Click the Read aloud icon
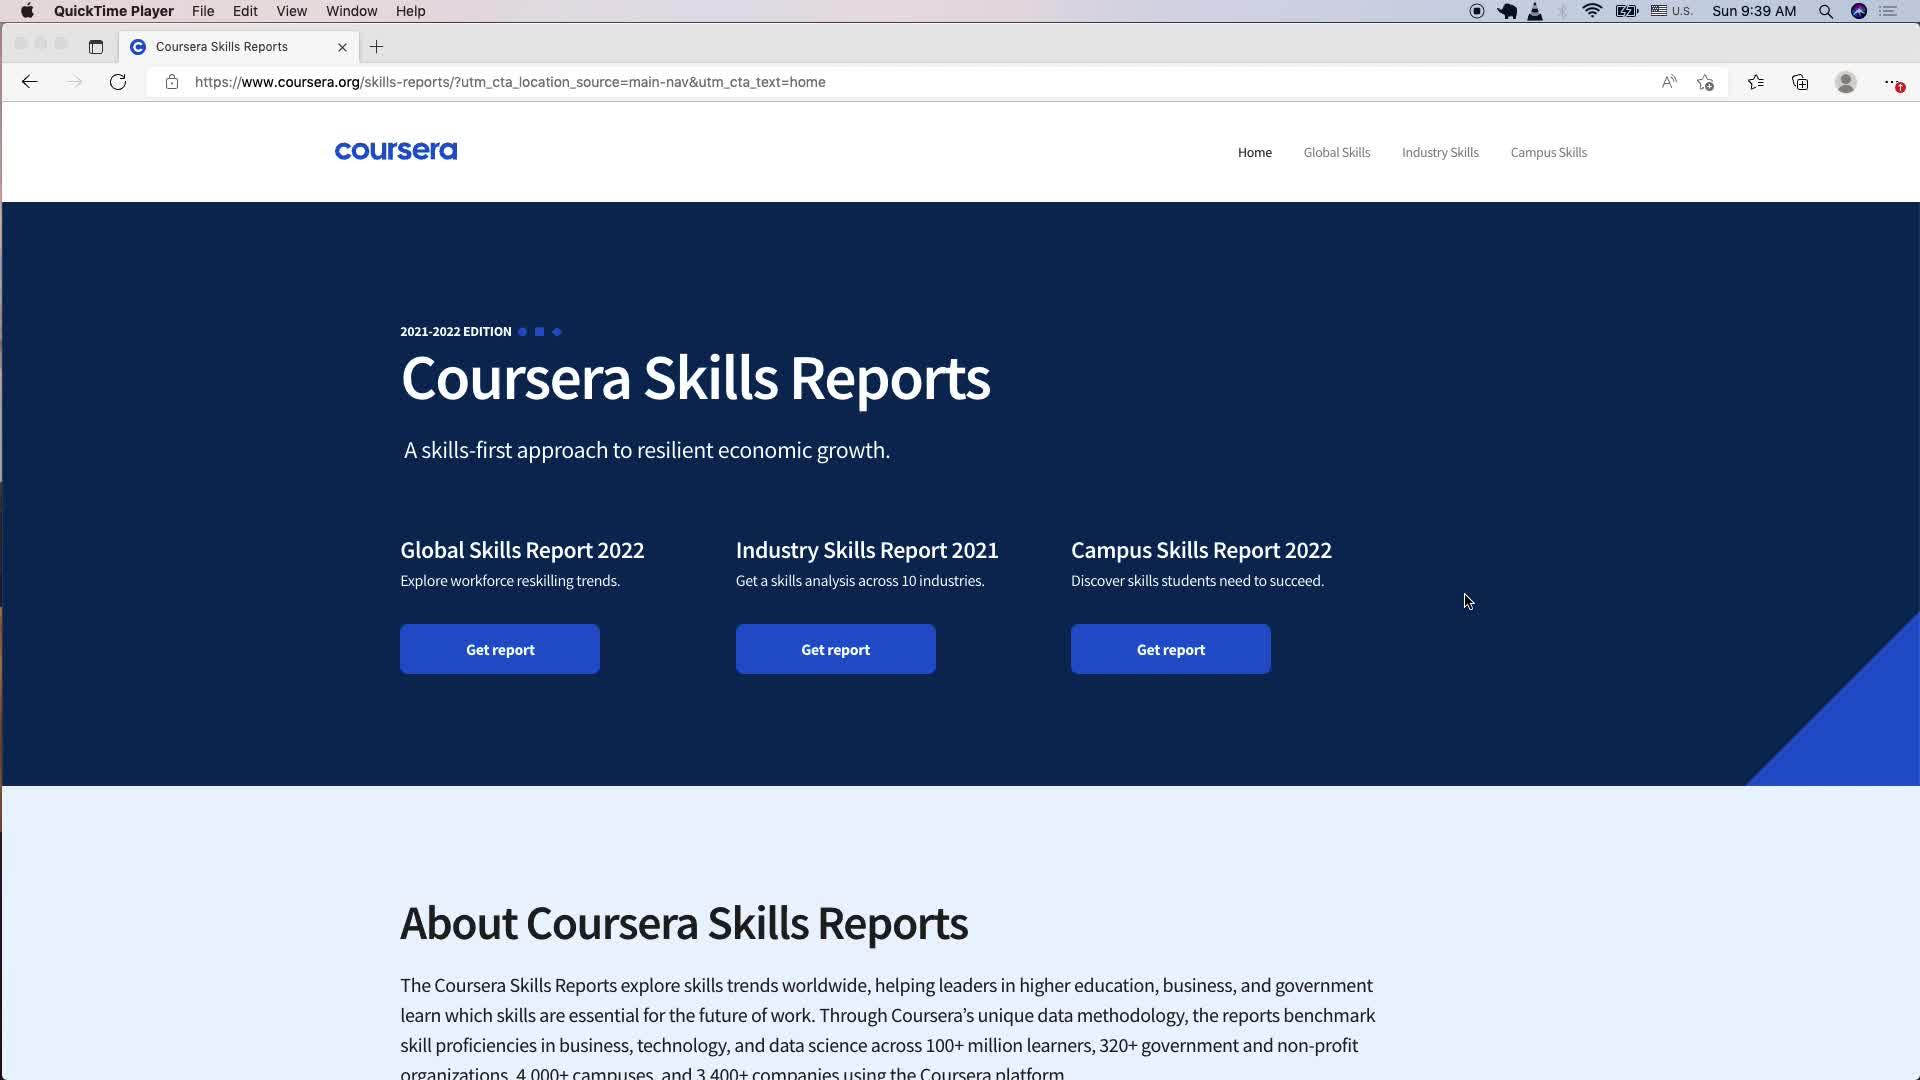This screenshot has width=1920, height=1080. tap(1669, 82)
